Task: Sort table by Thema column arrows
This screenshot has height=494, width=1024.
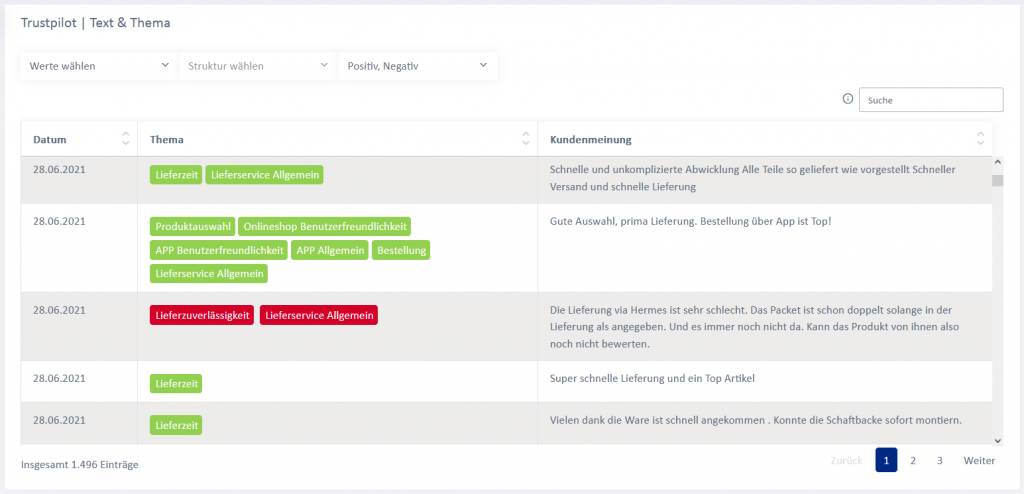Action: click(x=526, y=140)
